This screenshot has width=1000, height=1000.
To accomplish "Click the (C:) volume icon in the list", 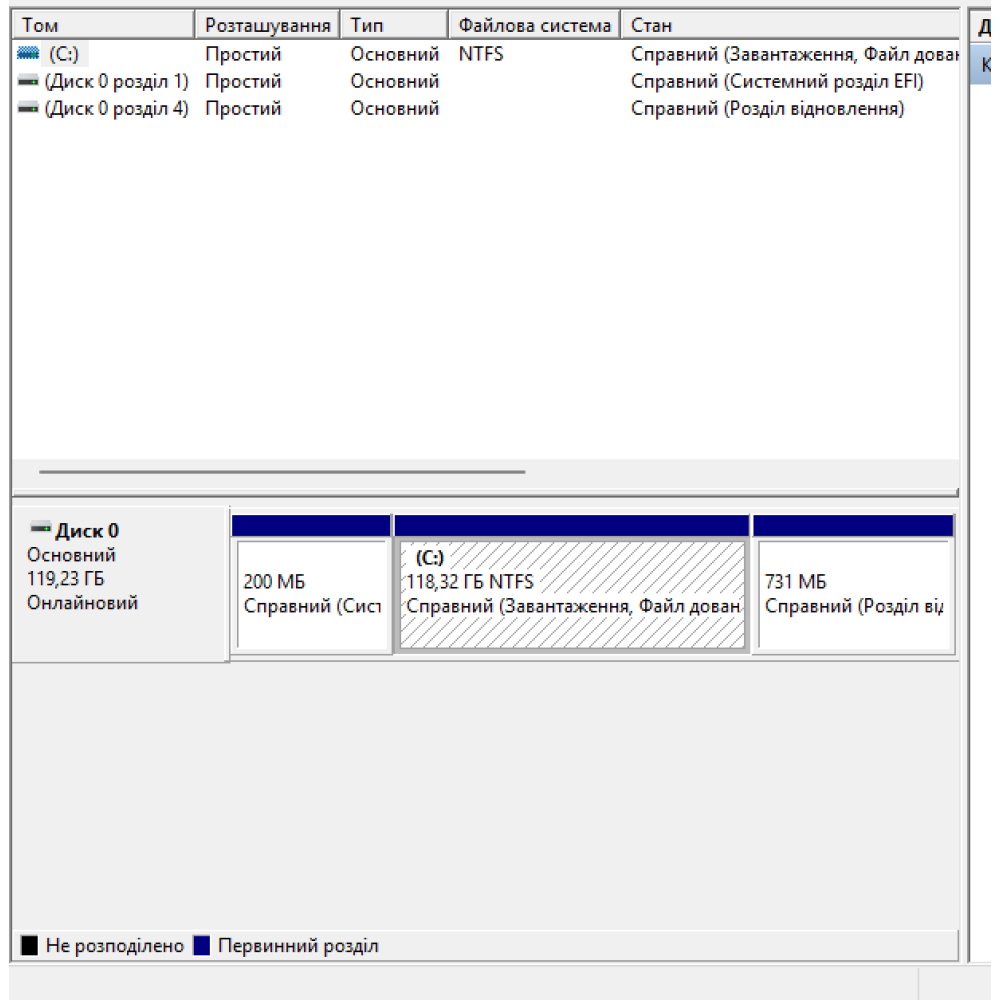I will point(28,54).
